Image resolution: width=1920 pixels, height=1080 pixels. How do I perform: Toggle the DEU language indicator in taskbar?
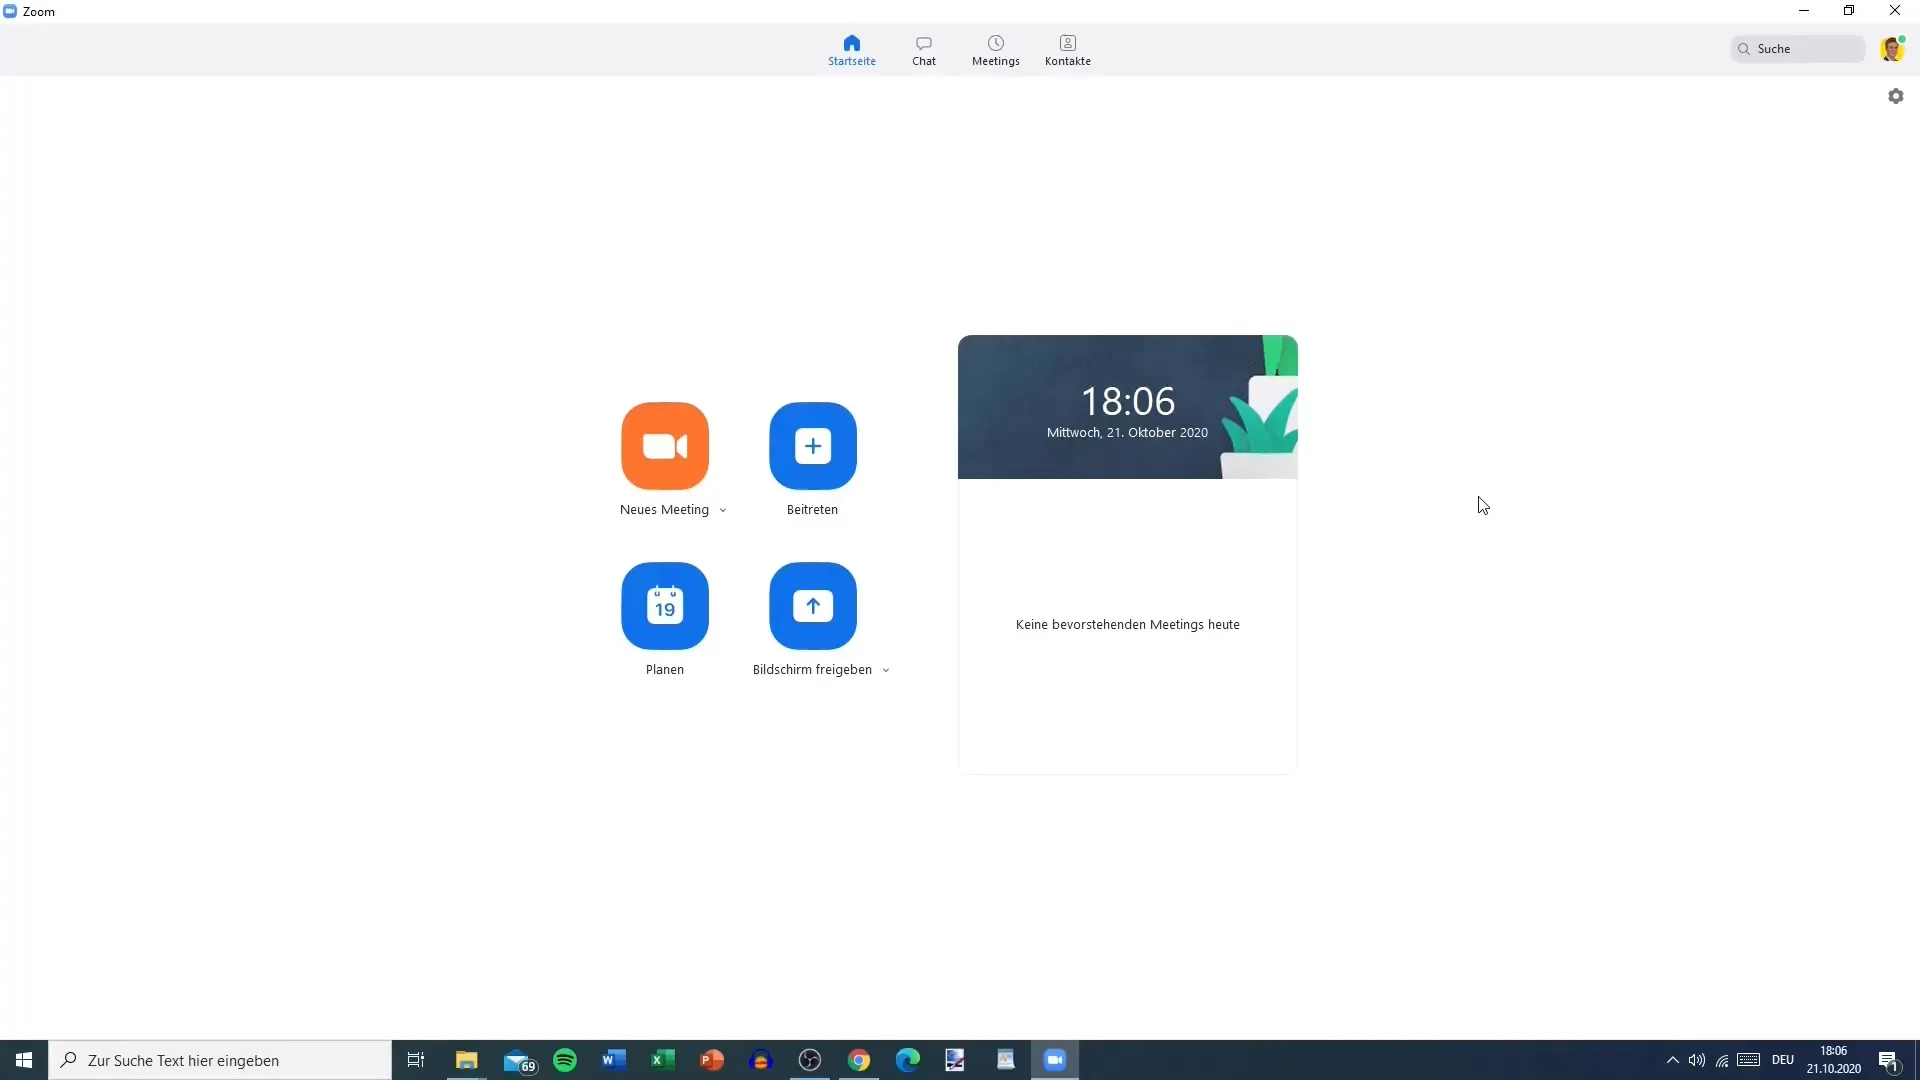1783,1059
